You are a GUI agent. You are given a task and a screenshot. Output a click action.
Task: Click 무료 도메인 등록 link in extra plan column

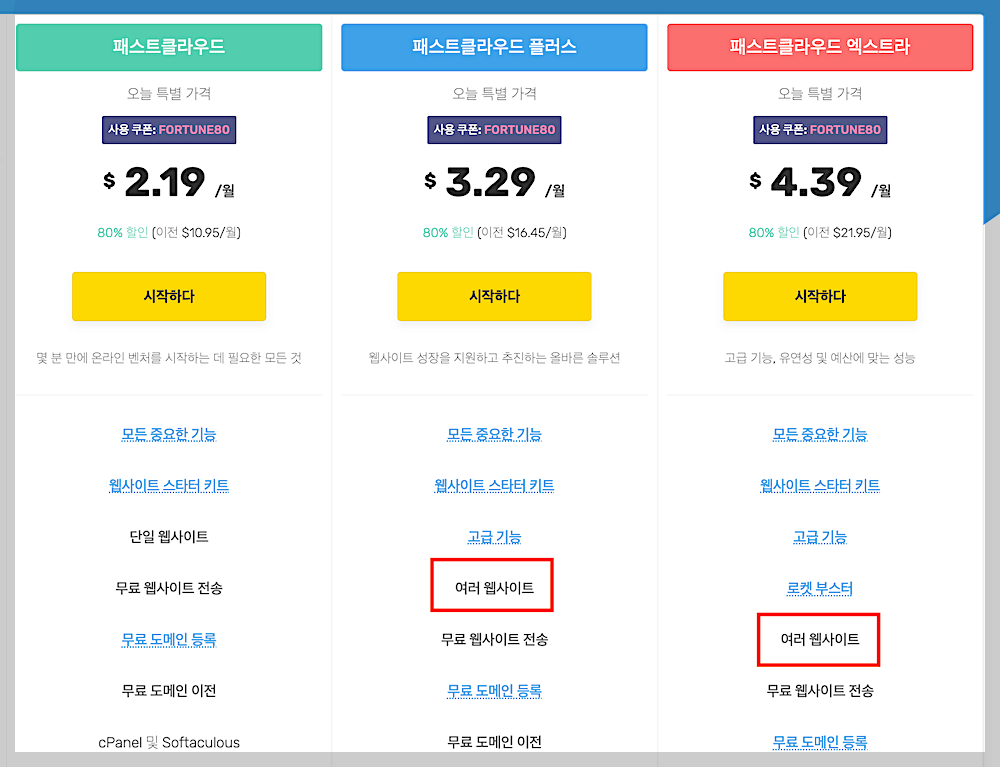pyautogui.click(x=819, y=742)
